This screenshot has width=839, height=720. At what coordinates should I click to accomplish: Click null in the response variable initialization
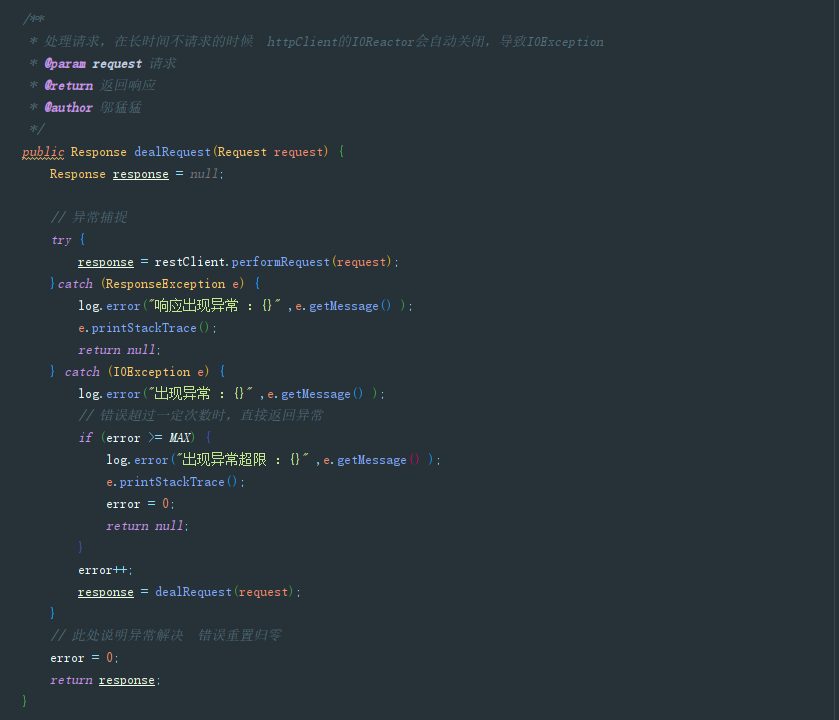pos(204,174)
